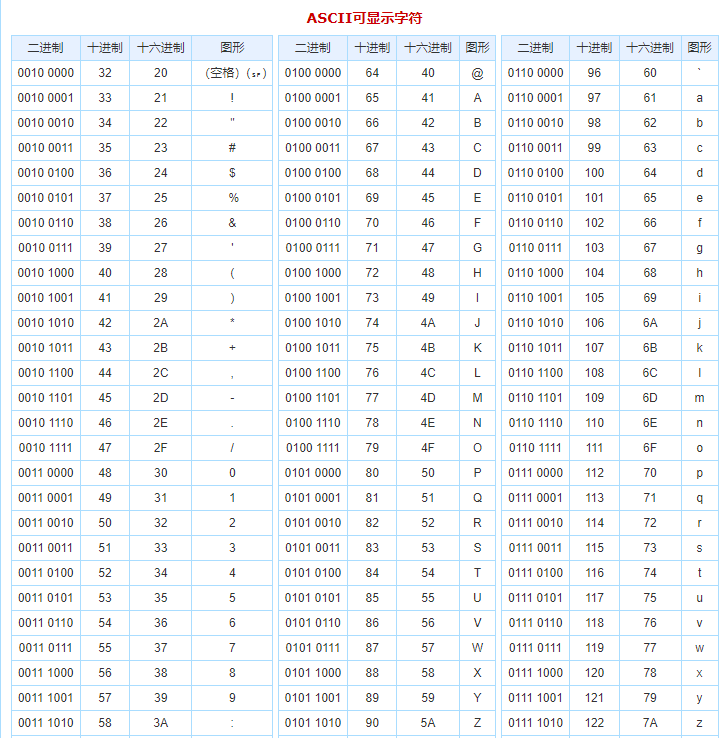726x738 pixels.
Task: Select the '图形' header above the @ symbol
Action: pos(477,48)
